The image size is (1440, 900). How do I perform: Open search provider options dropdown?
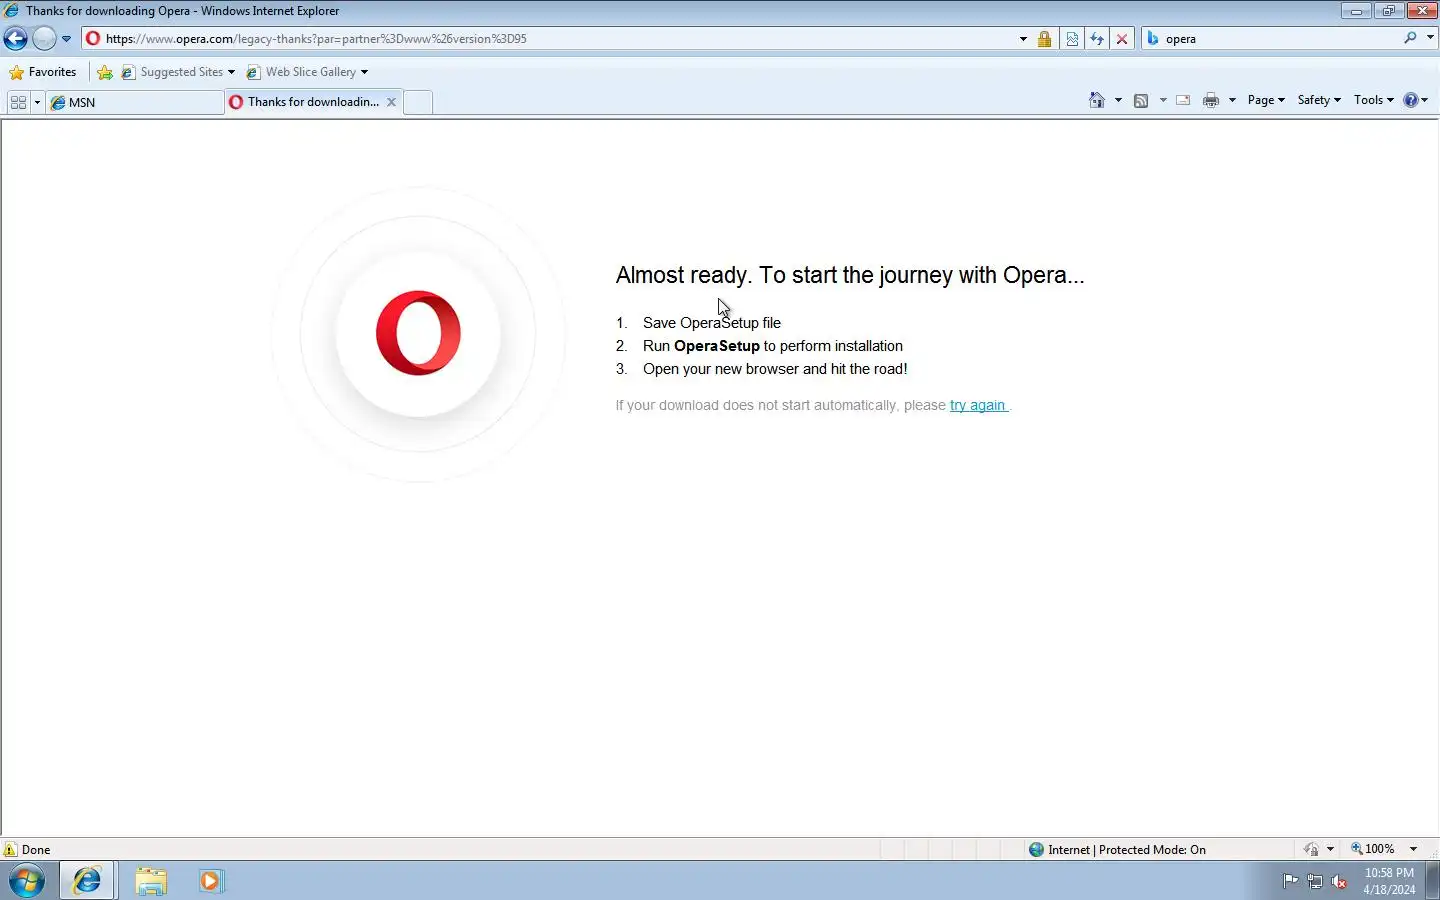[x=1430, y=38]
